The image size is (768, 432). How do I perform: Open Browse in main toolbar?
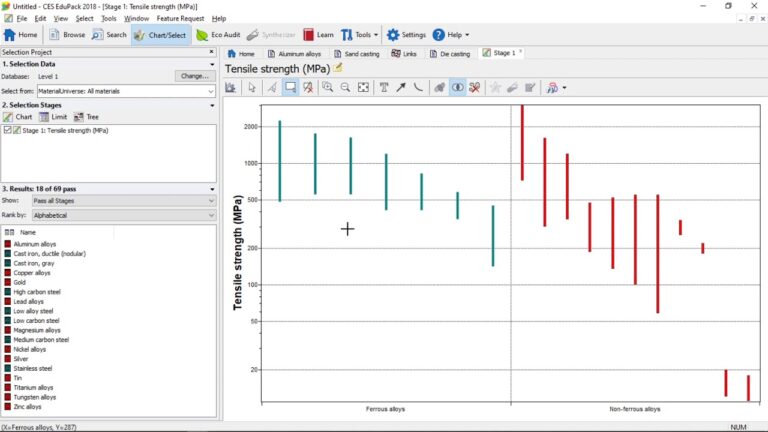tap(68, 35)
